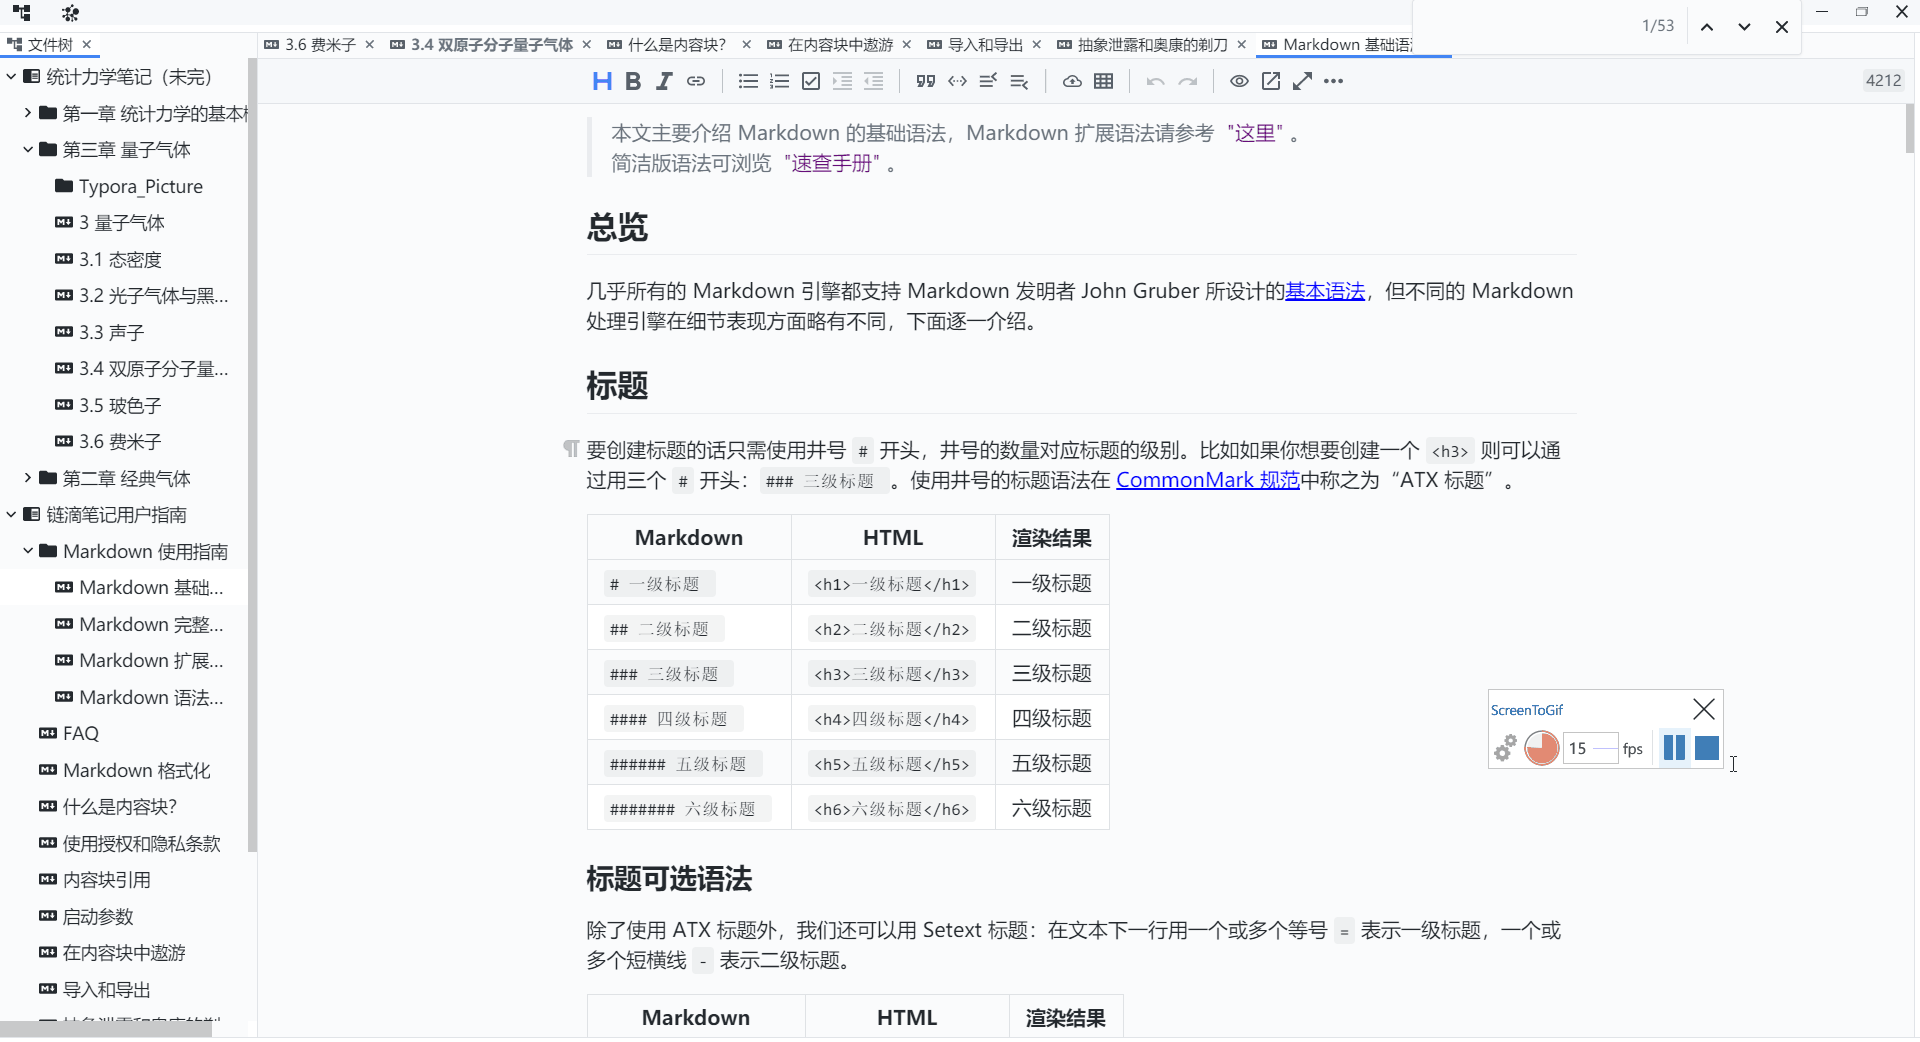Click the graph view icon in title bar
The width and height of the screenshot is (1920, 1042).
click(70, 13)
